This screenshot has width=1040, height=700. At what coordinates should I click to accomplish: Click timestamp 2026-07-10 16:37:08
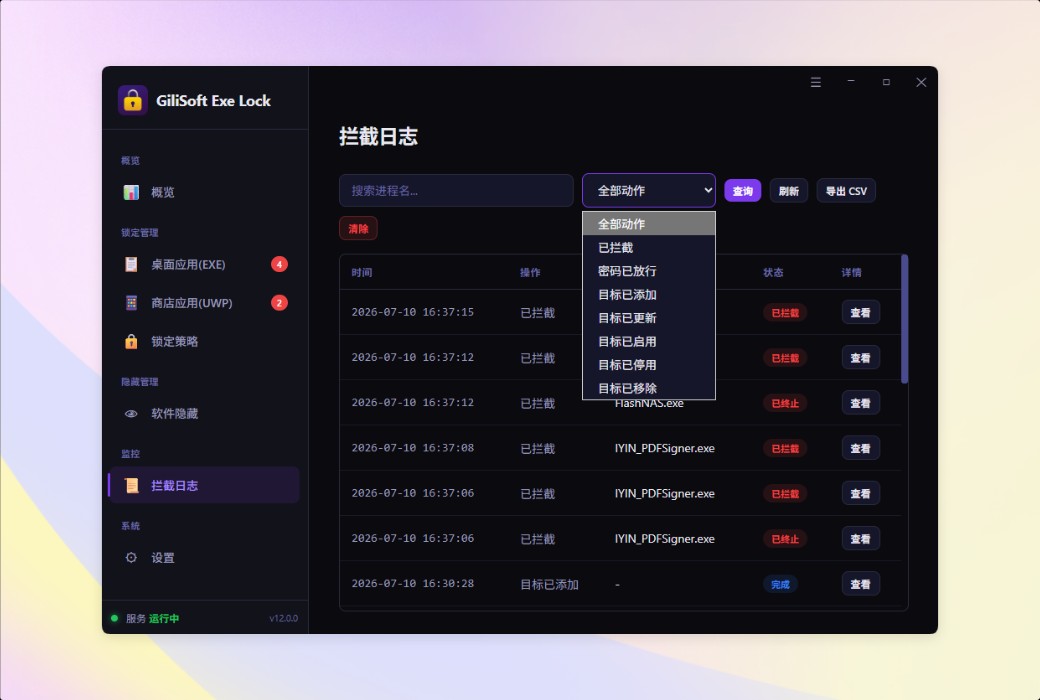(413, 448)
